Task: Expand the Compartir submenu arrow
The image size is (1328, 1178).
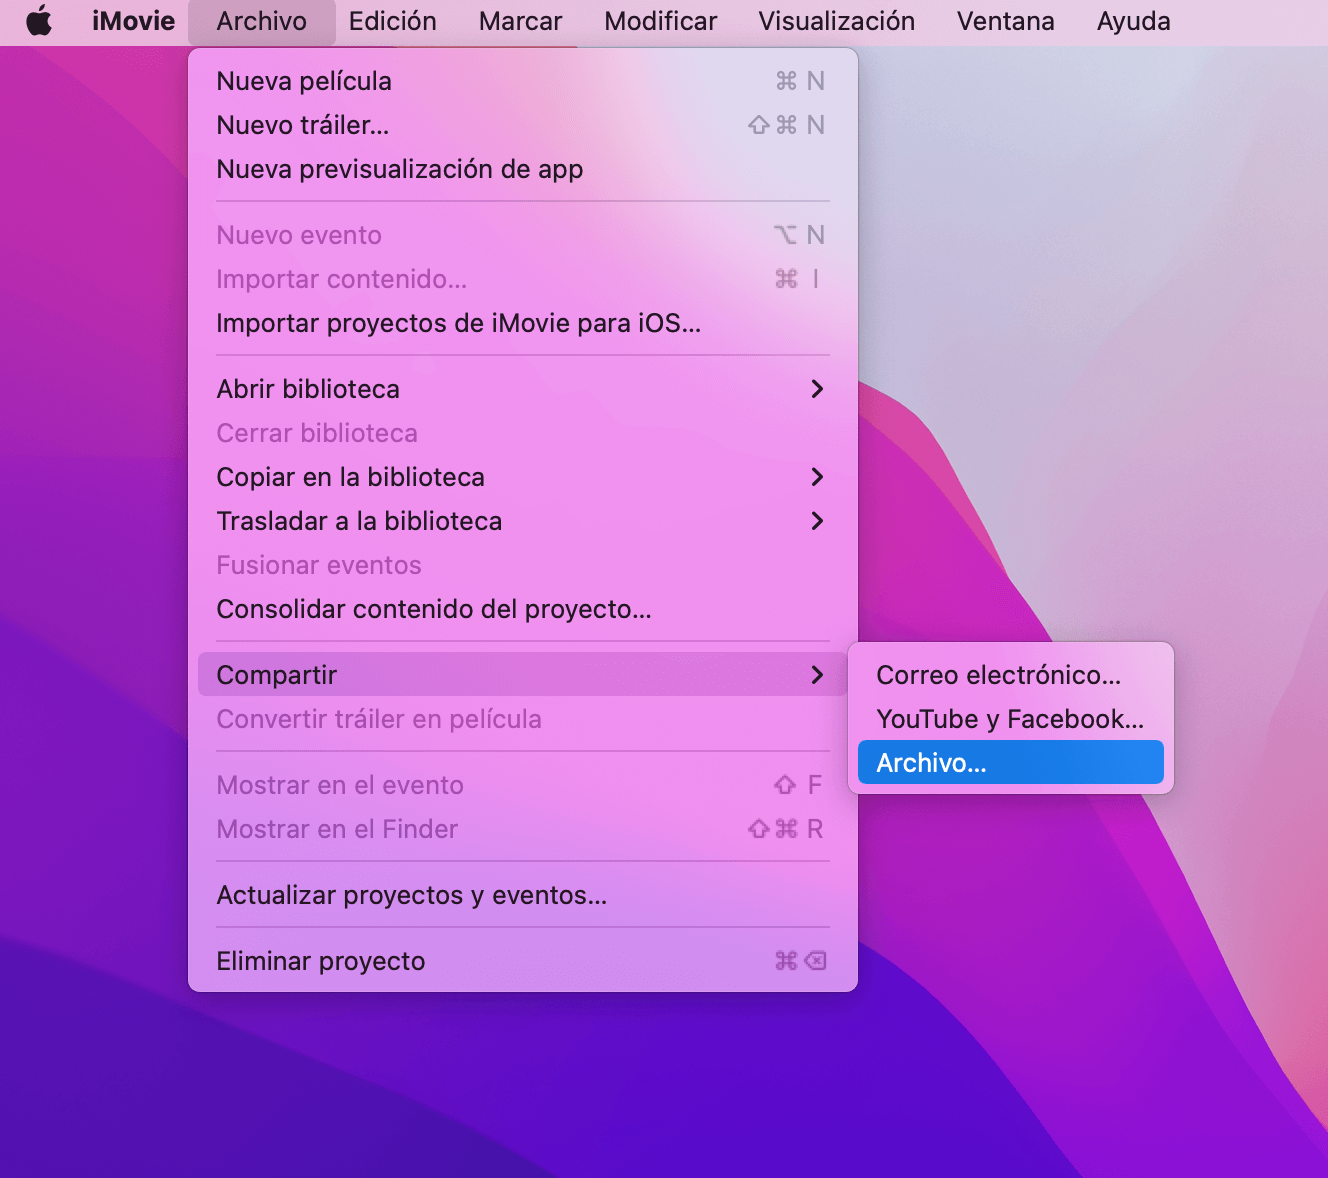Action: click(x=818, y=674)
